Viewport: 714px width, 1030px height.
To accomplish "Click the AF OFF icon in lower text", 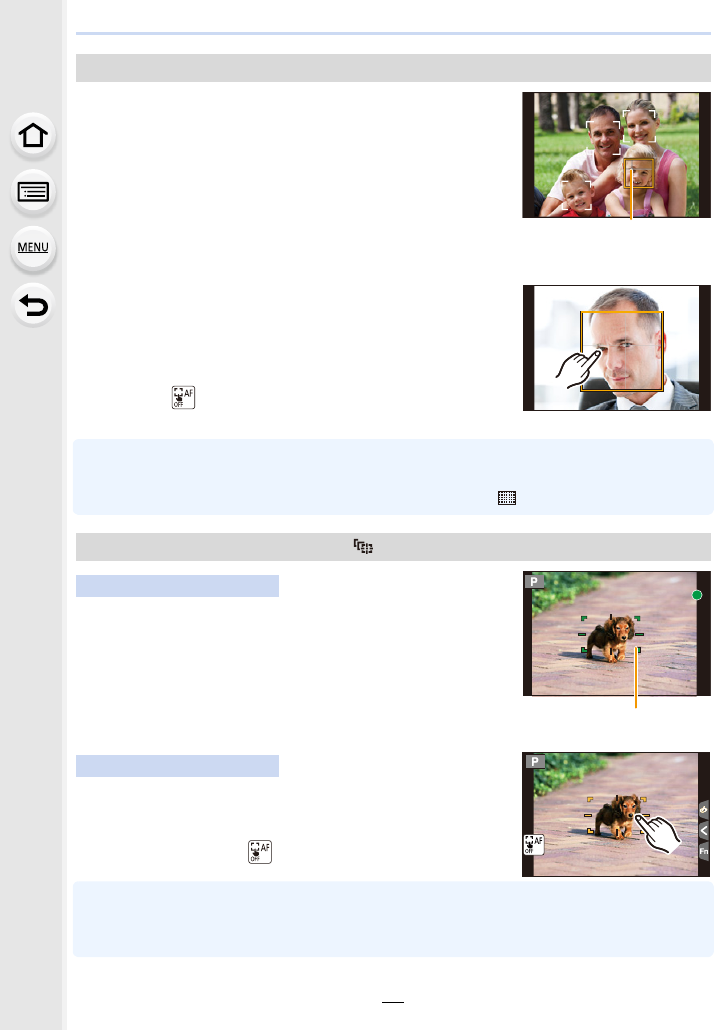I will pyautogui.click(x=260, y=852).
